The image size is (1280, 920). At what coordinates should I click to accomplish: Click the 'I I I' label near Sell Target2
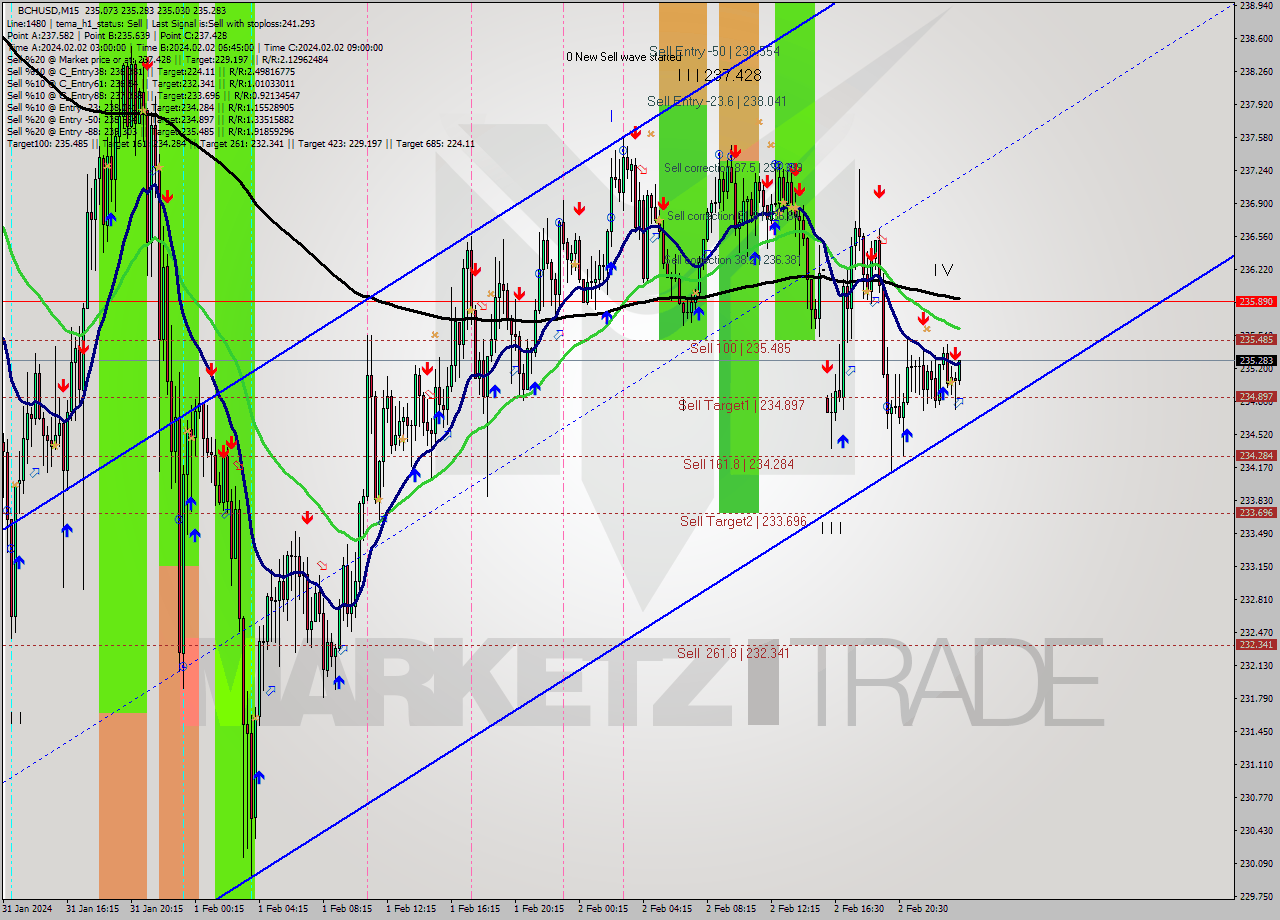[831, 528]
